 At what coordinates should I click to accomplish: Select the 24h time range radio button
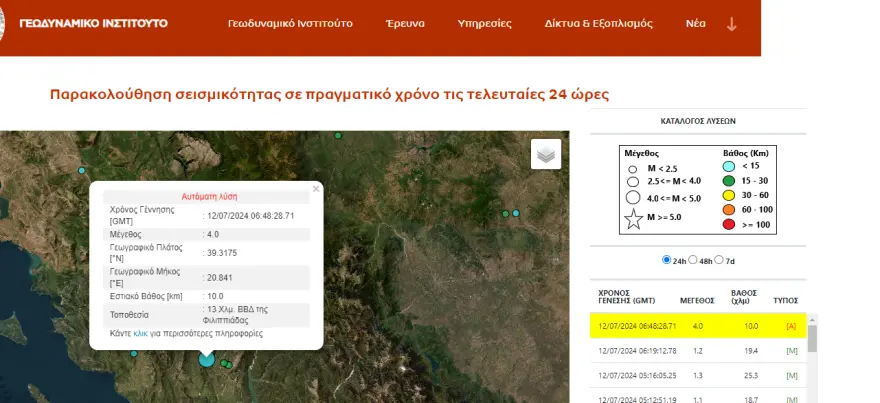click(x=666, y=260)
